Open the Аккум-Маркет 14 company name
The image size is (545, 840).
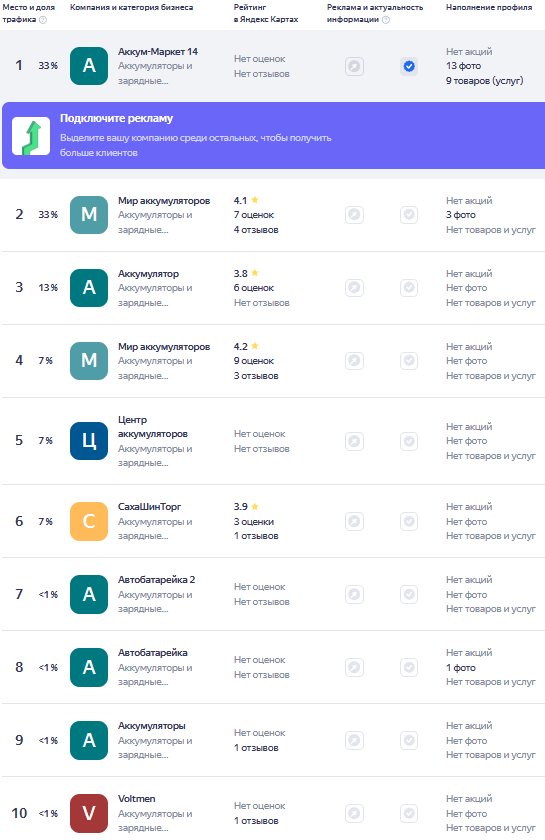tap(158, 52)
